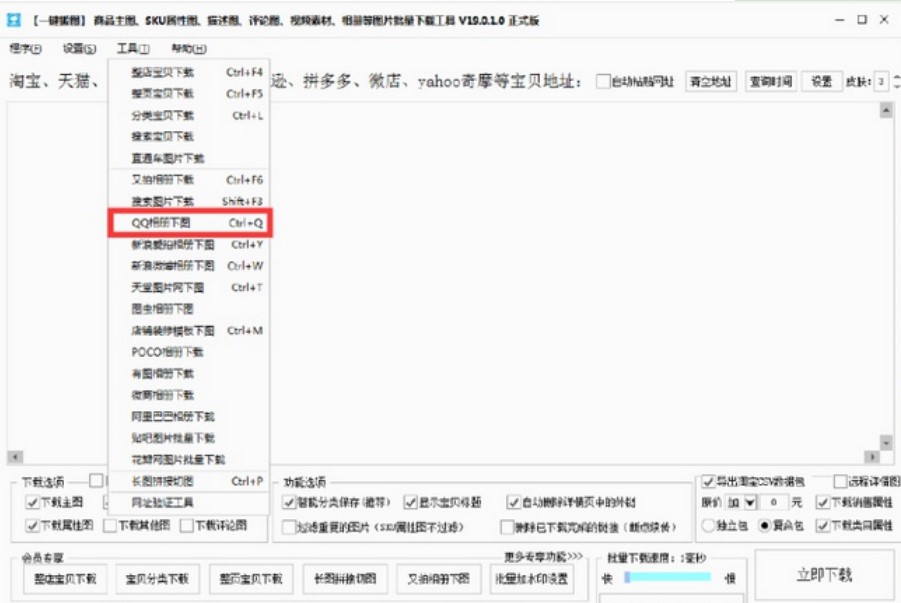901x603 pixels.
Task: Enable 自动粘贴网址 checkbox
Action: [603, 81]
